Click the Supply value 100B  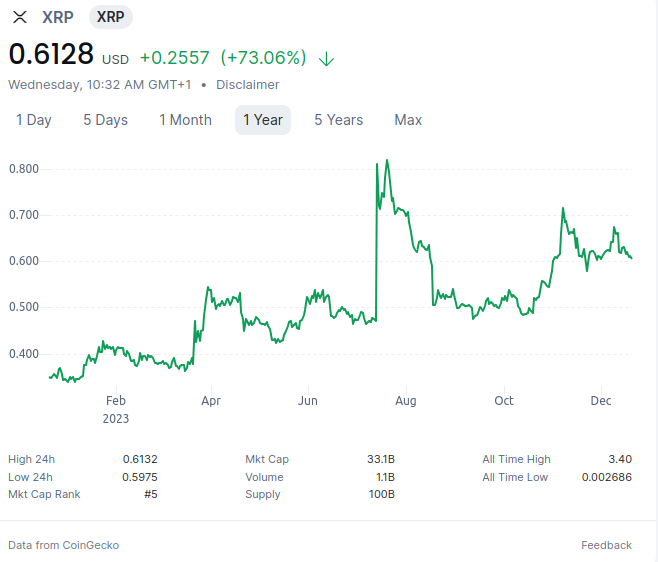382,494
